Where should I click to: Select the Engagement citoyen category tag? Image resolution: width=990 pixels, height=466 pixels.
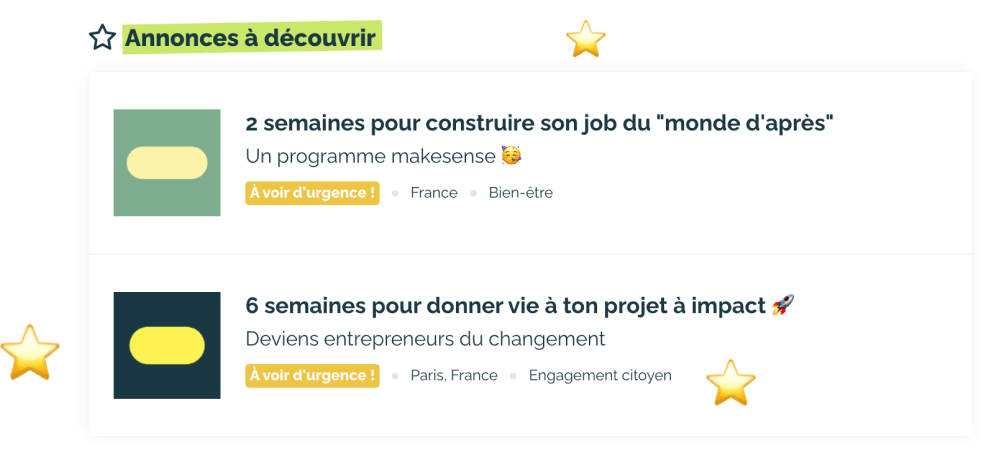[600, 375]
